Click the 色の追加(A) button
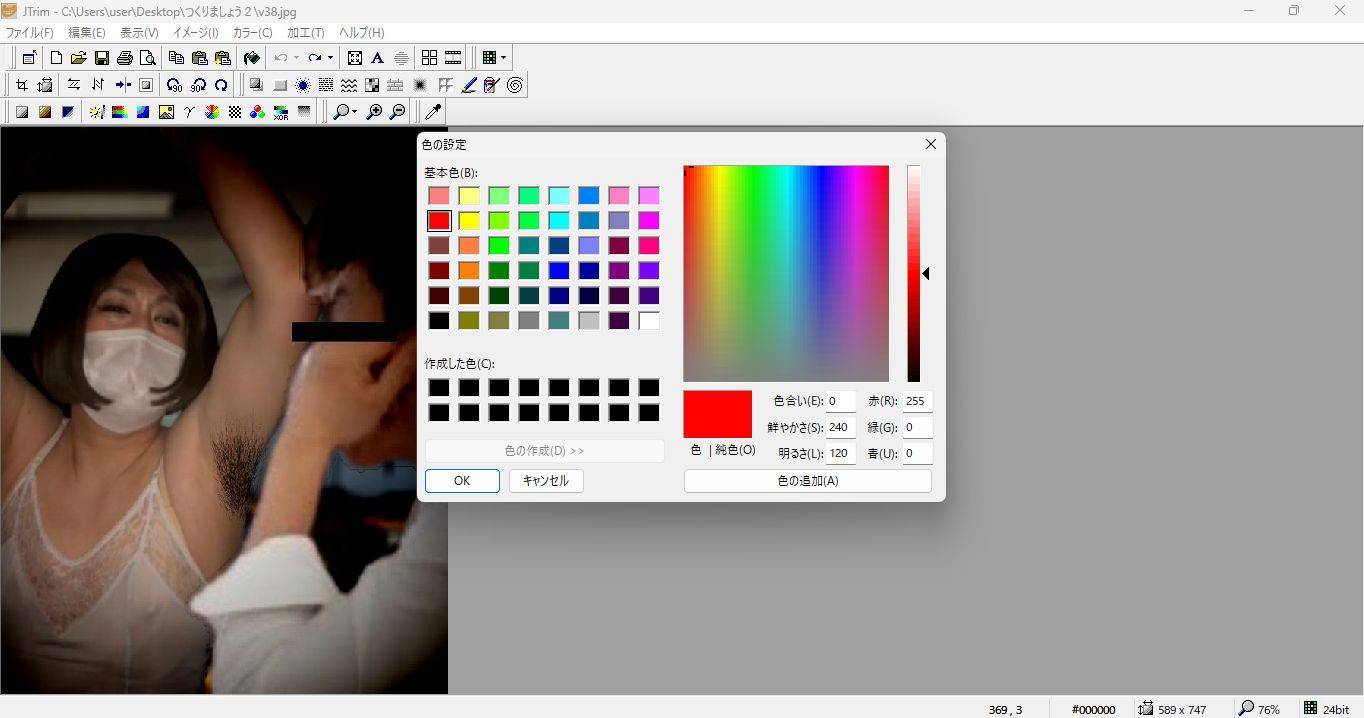Image resolution: width=1364 pixels, height=718 pixels. (x=807, y=481)
